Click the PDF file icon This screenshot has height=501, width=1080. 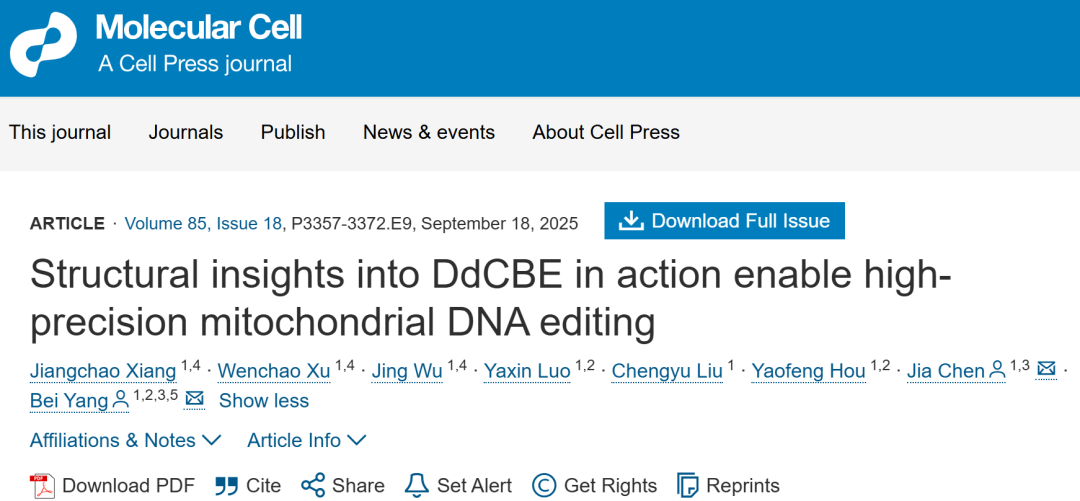tap(41, 486)
